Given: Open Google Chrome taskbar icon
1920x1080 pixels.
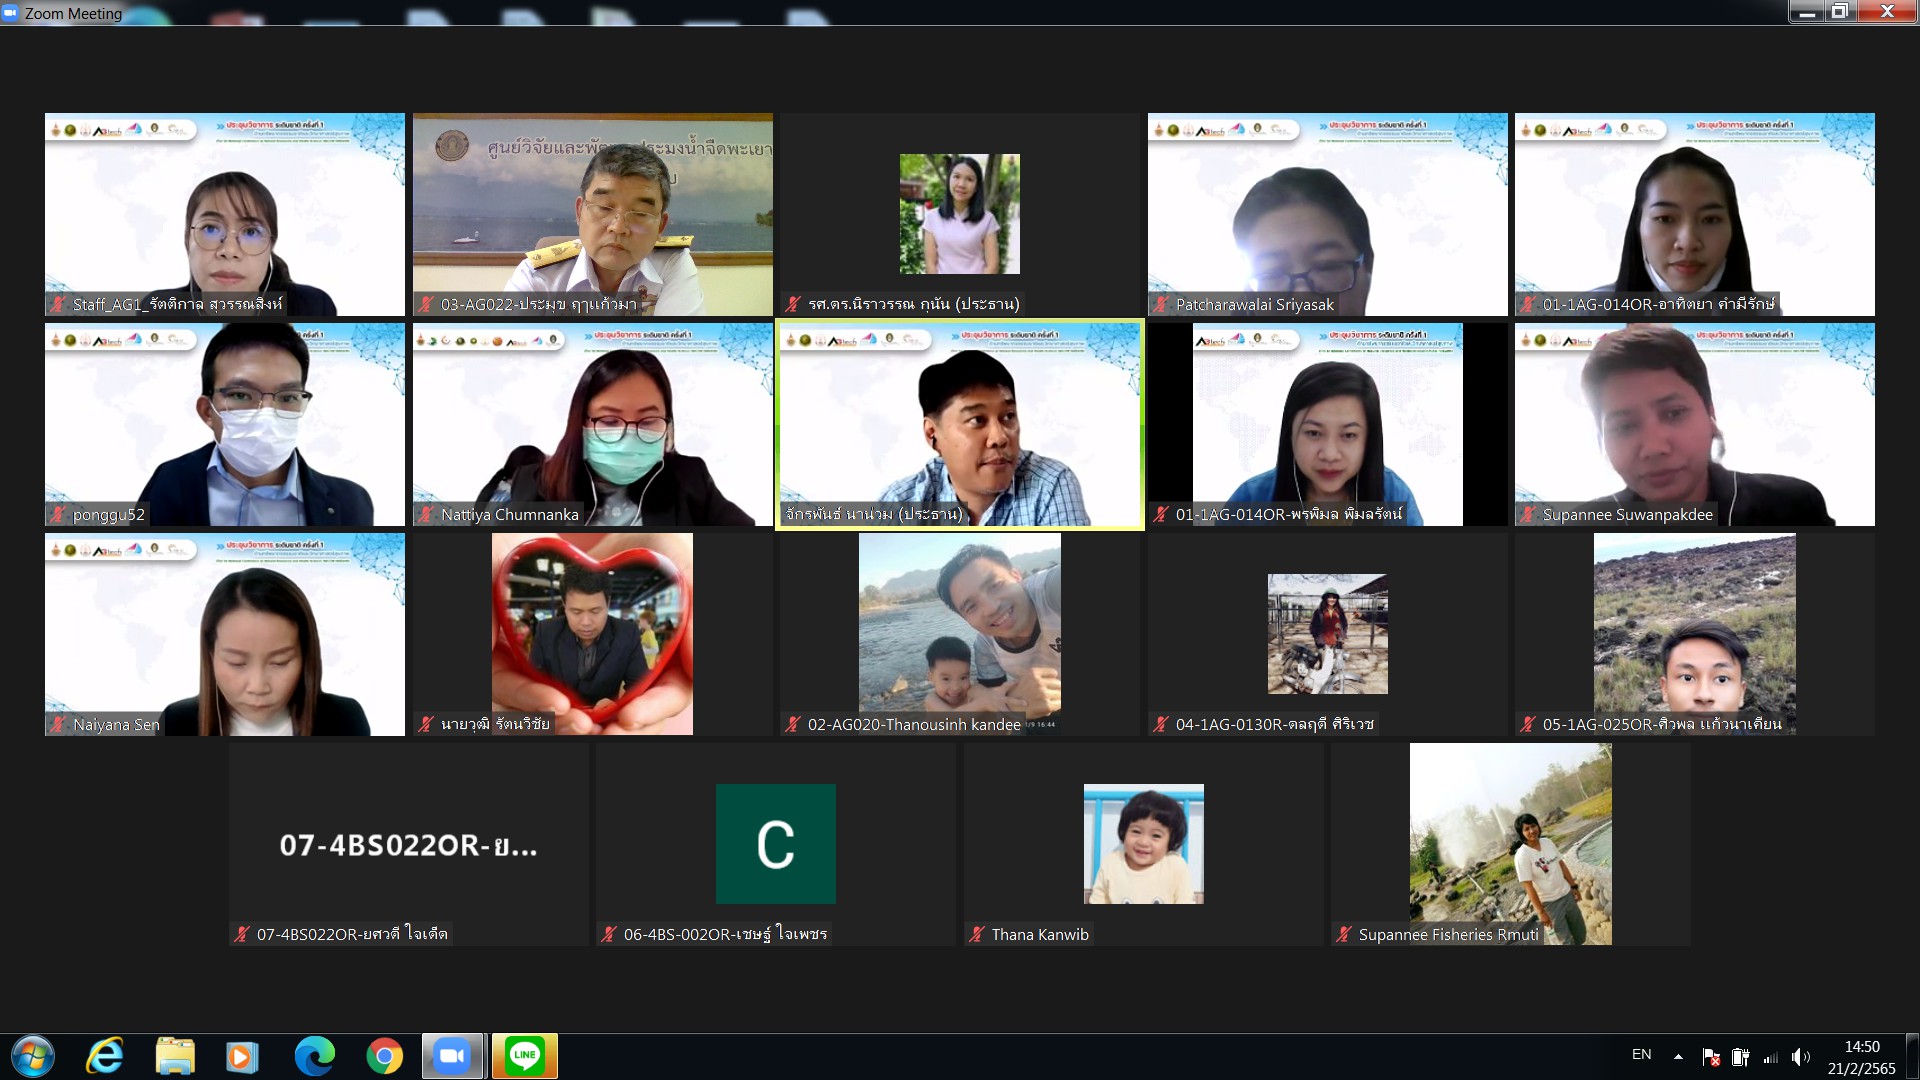Looking at the screenshot, I should point(384,1056).
